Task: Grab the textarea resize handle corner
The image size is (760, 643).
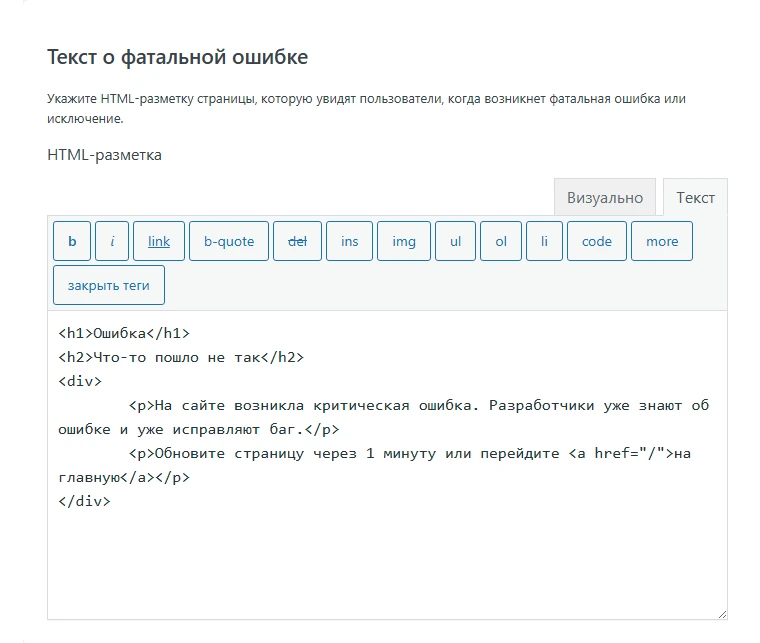Action: [721, 613]
